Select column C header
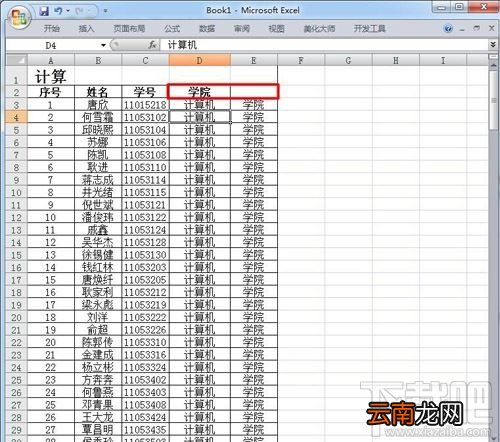The height and width of the screenshot is (442, 500). click(145, 60)
